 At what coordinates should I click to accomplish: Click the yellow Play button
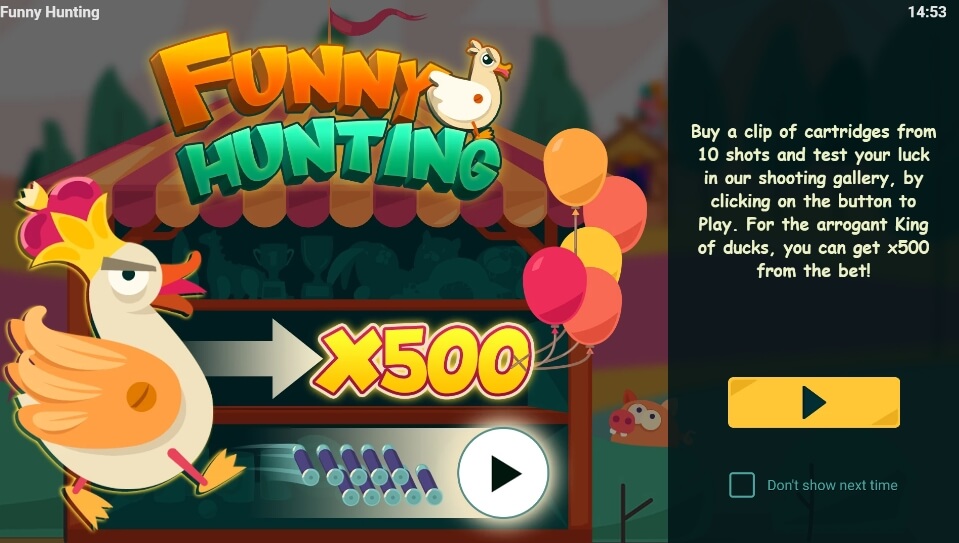click(x=813, y=402)
